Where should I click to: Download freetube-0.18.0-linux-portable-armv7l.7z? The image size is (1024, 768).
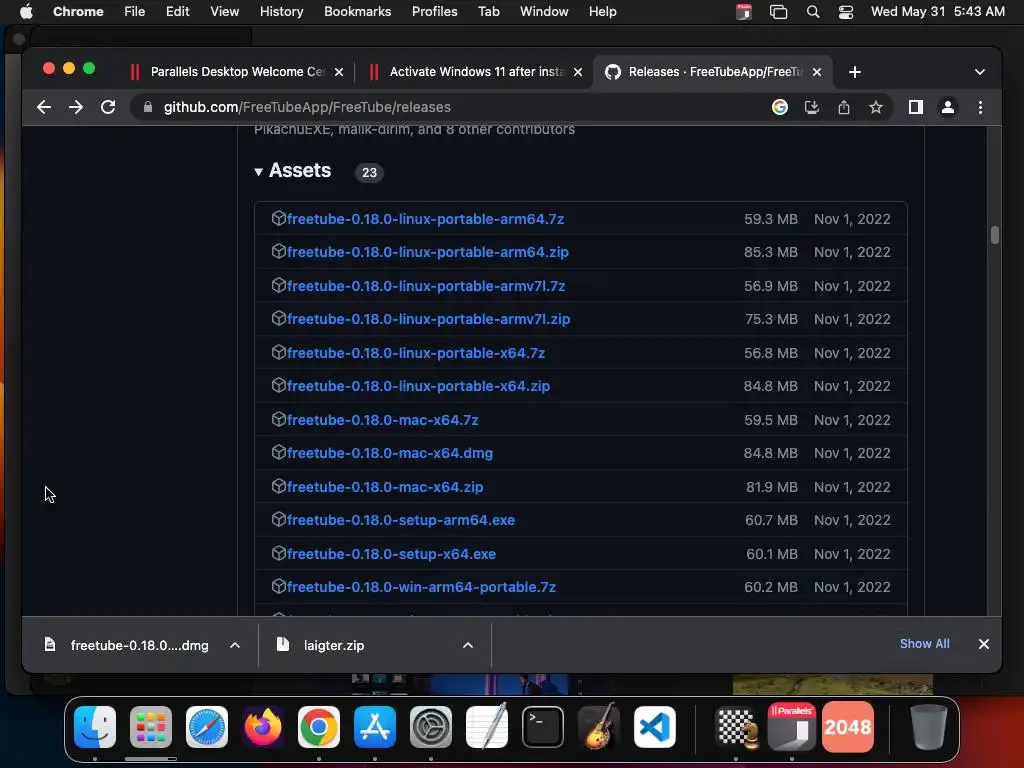tap(426, 286)
